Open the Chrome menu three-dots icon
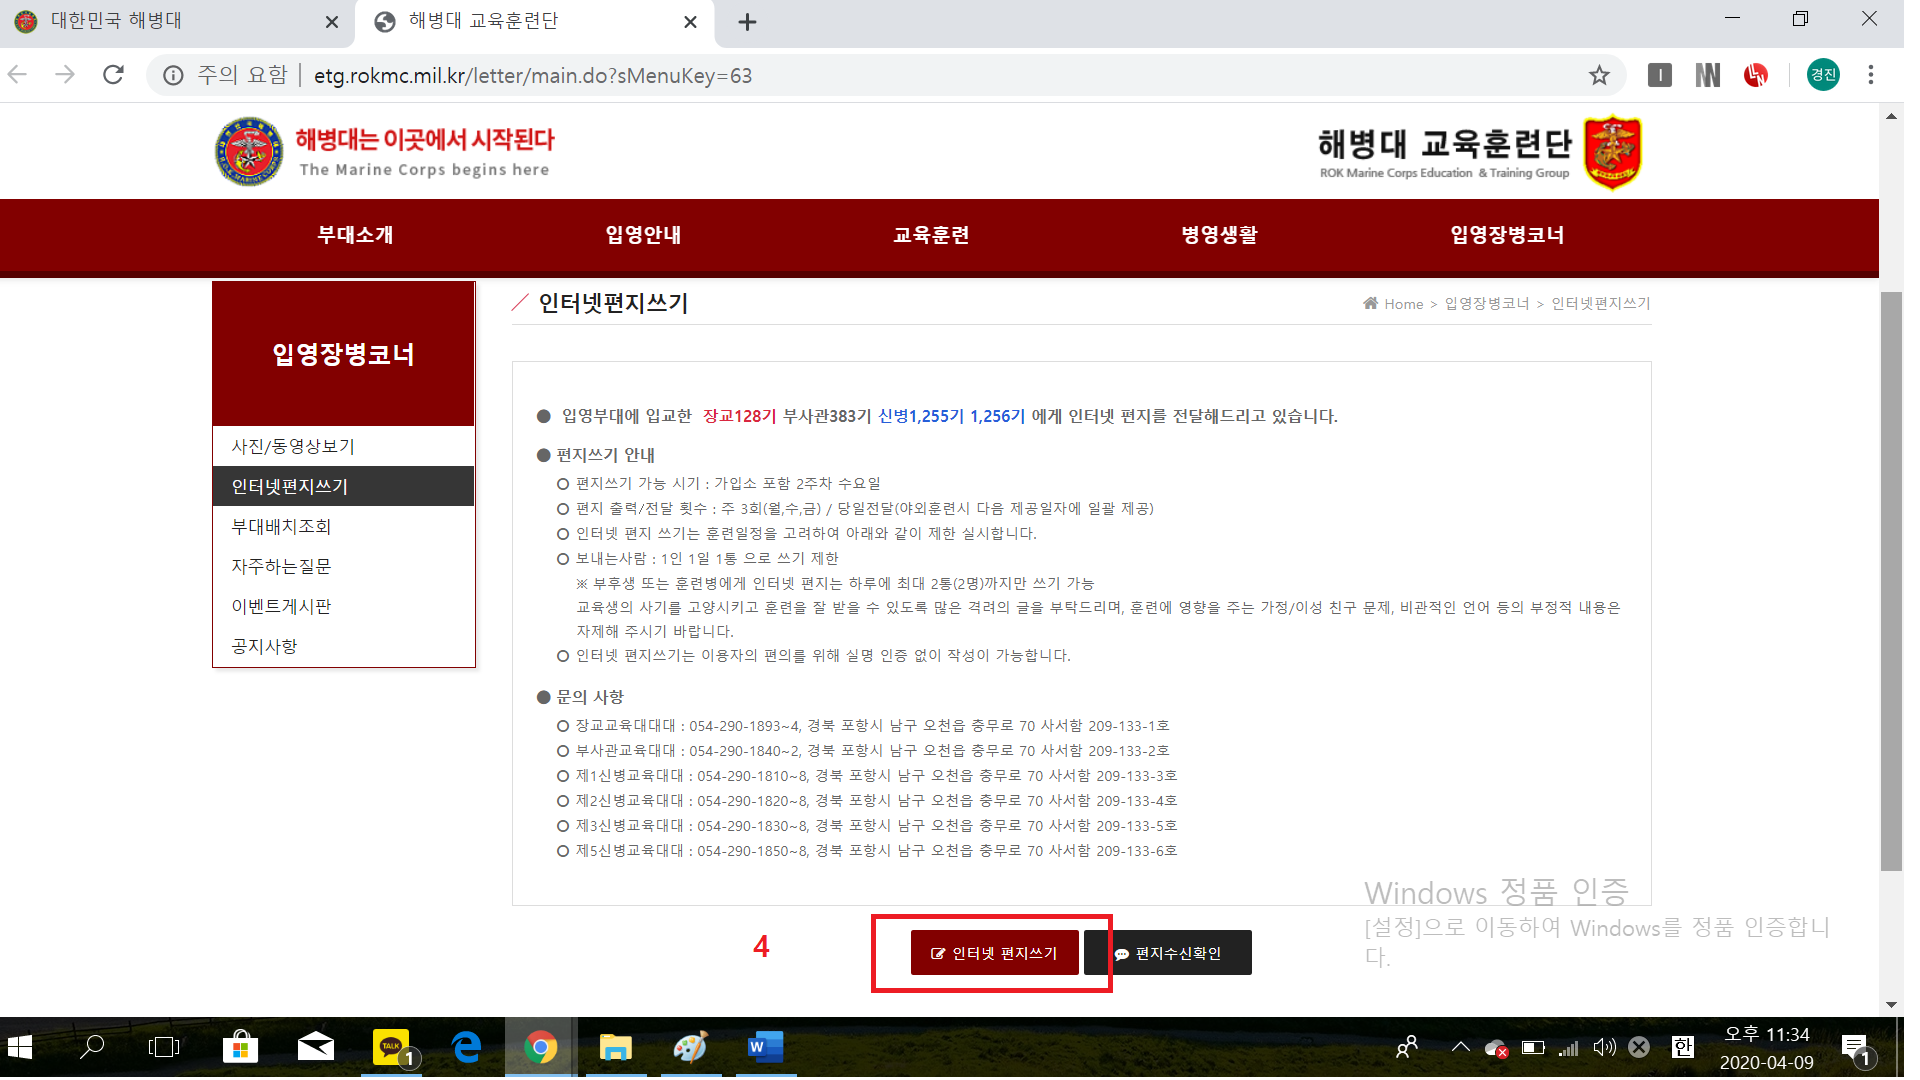Image resolution: width=1920 pixels, height=1080 pixels. pyautogui.click(x=1870, y=75)
